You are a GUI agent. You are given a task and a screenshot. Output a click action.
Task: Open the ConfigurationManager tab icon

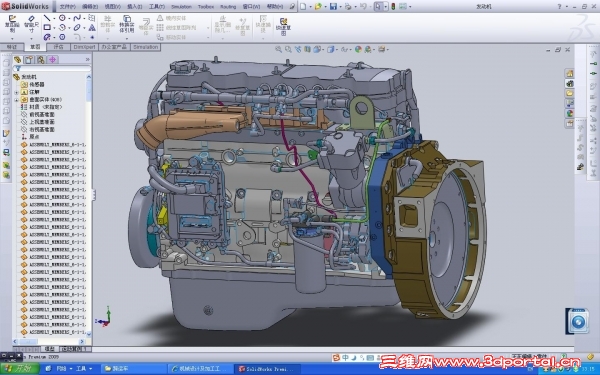pyautogui.click(x=41, y=60)
